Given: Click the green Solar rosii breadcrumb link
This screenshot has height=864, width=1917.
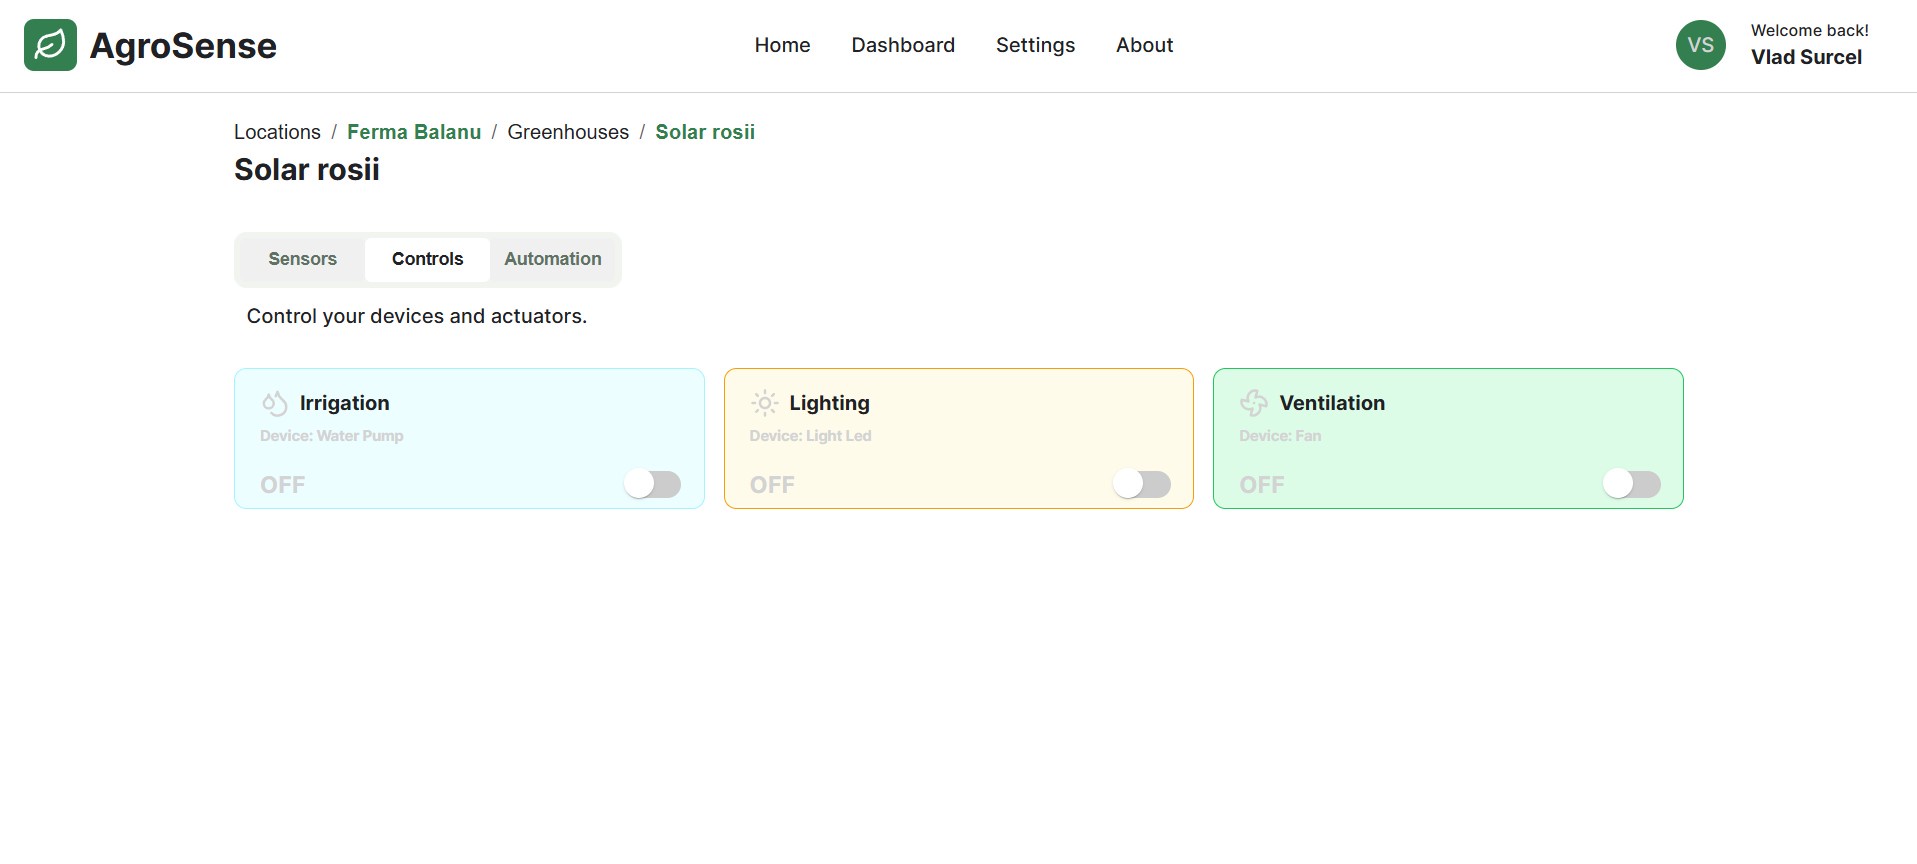Looking at the screenshot, I should [705, 132].
